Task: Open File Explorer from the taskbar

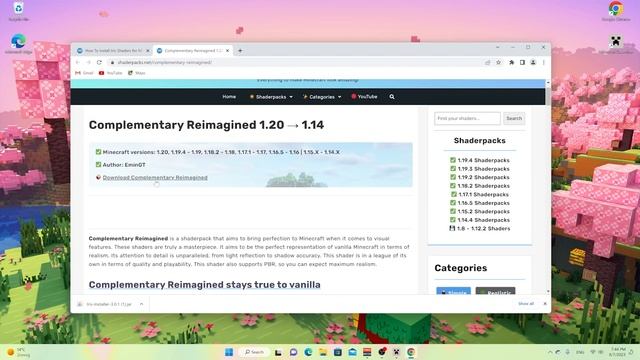Action: coord(323,352)
